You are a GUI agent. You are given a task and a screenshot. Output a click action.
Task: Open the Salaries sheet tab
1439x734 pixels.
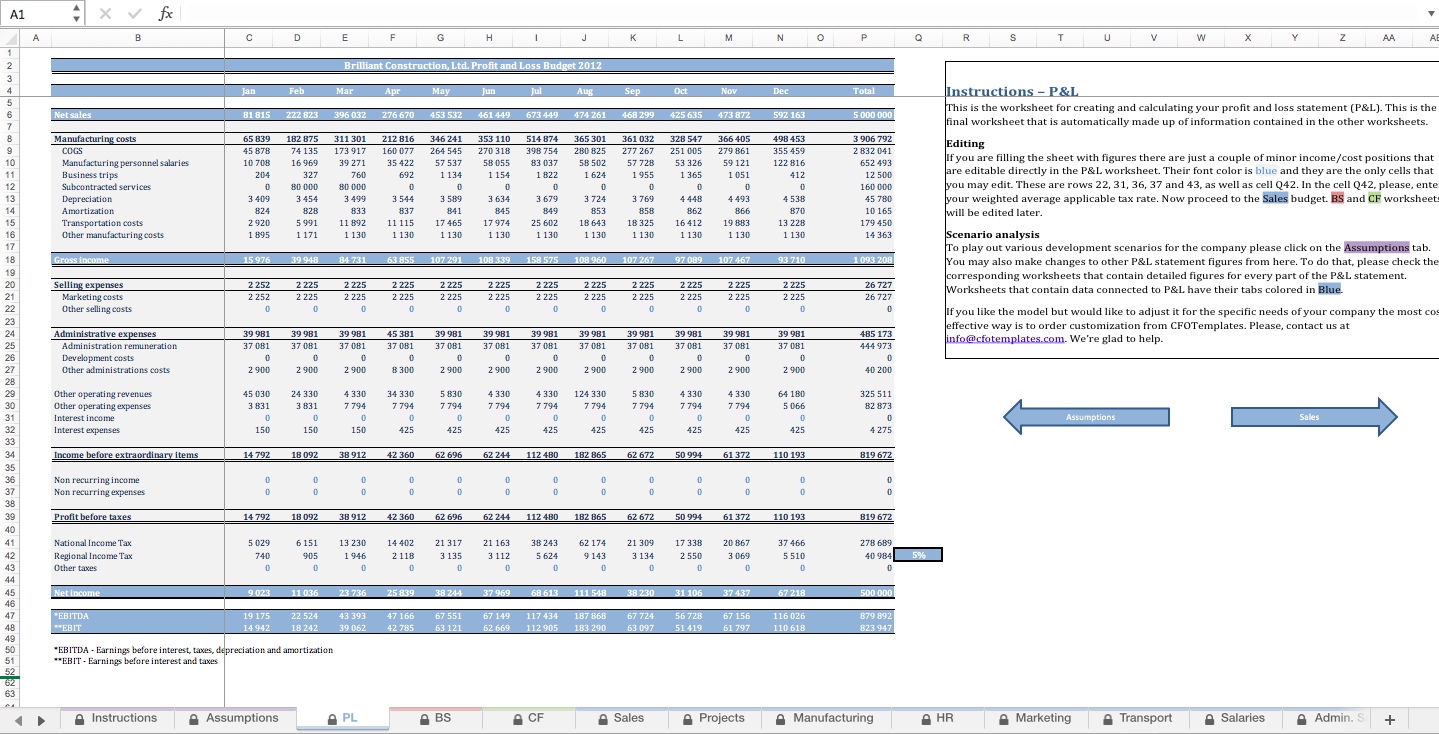point(1235,718)
